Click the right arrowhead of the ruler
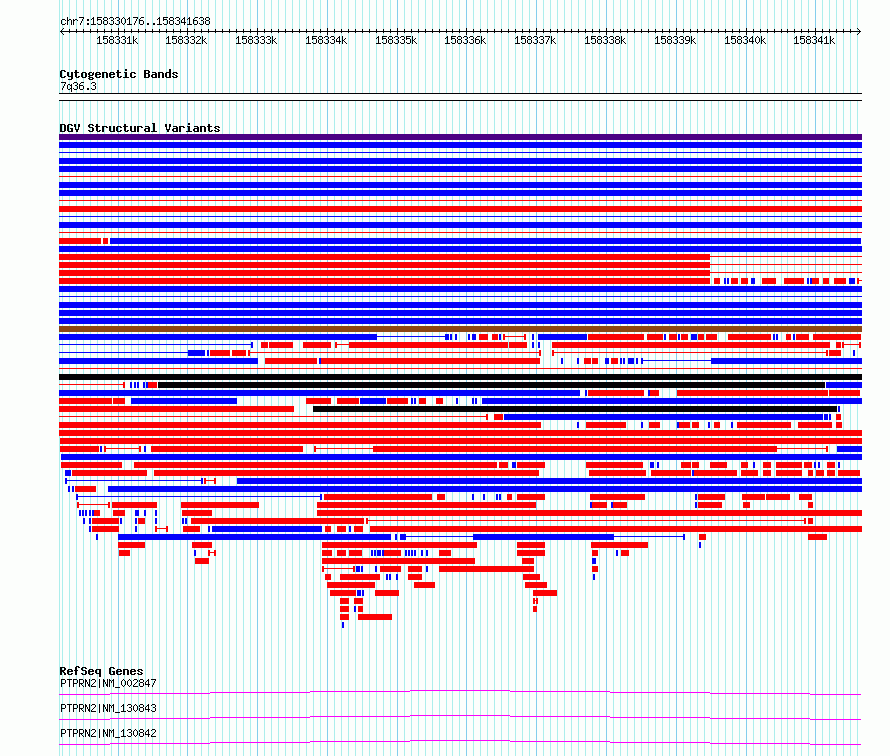The height and width of the screenshot is (756, 890). tap(859, 32)
